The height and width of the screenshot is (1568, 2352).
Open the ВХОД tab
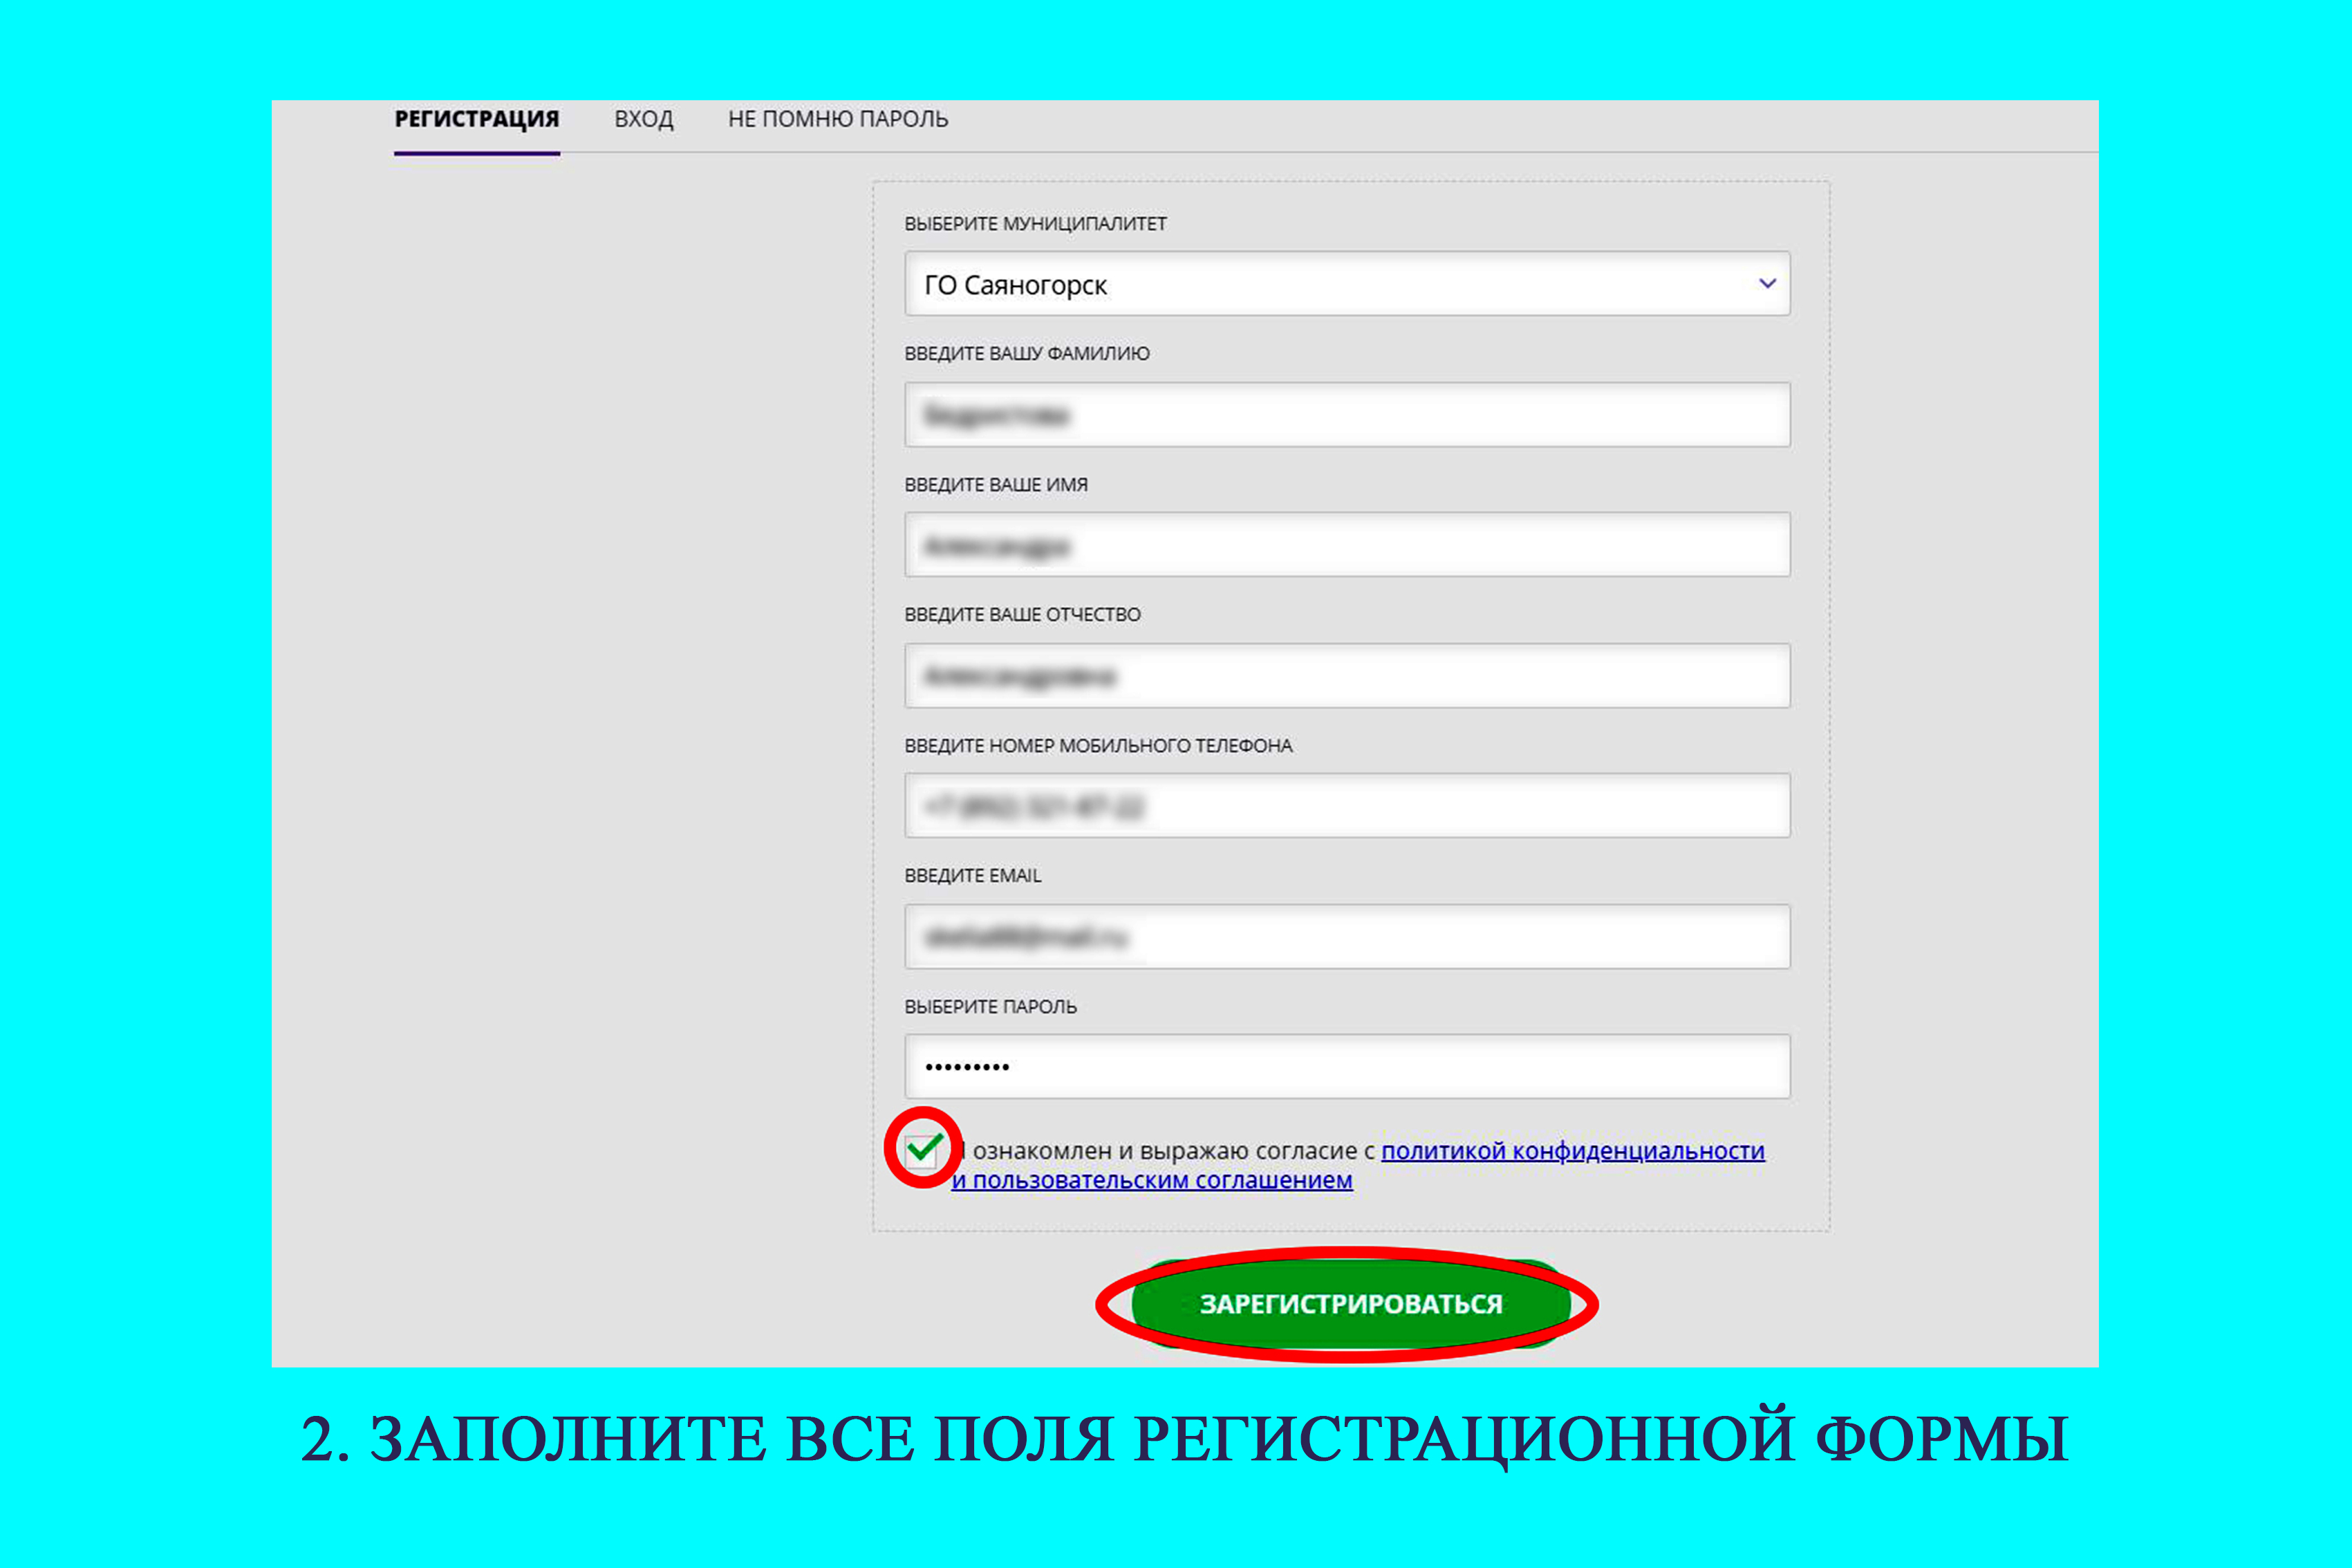pos(644,119)
